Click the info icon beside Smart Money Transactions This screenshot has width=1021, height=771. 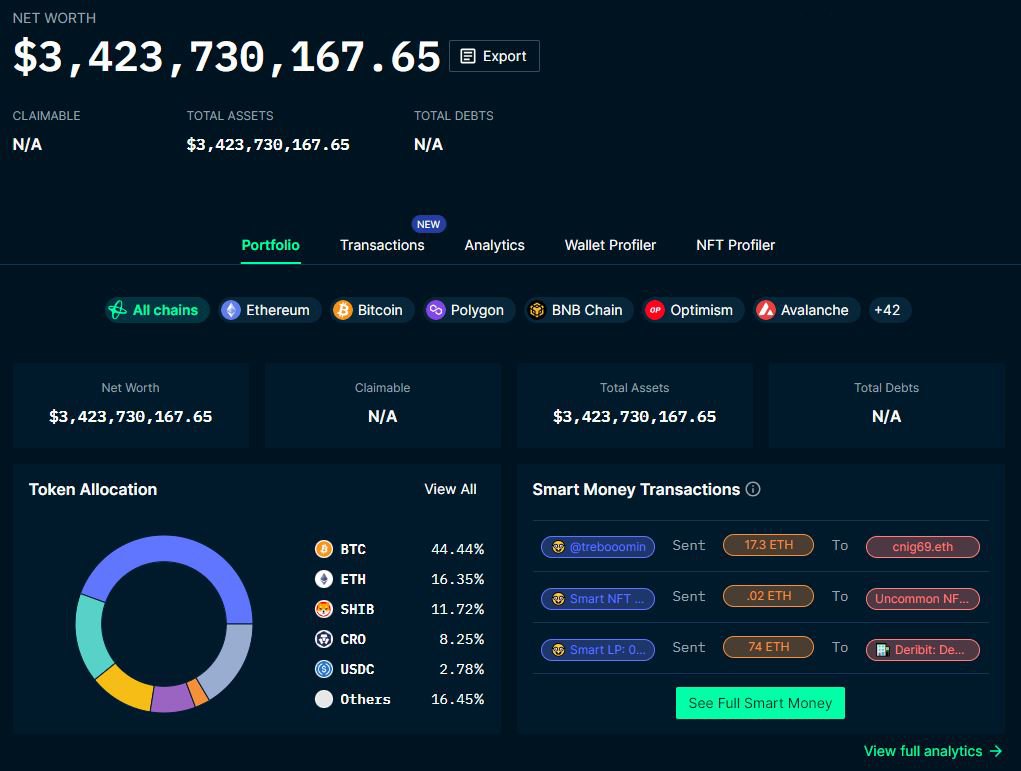pyautogui.click(x=753, y=489)
